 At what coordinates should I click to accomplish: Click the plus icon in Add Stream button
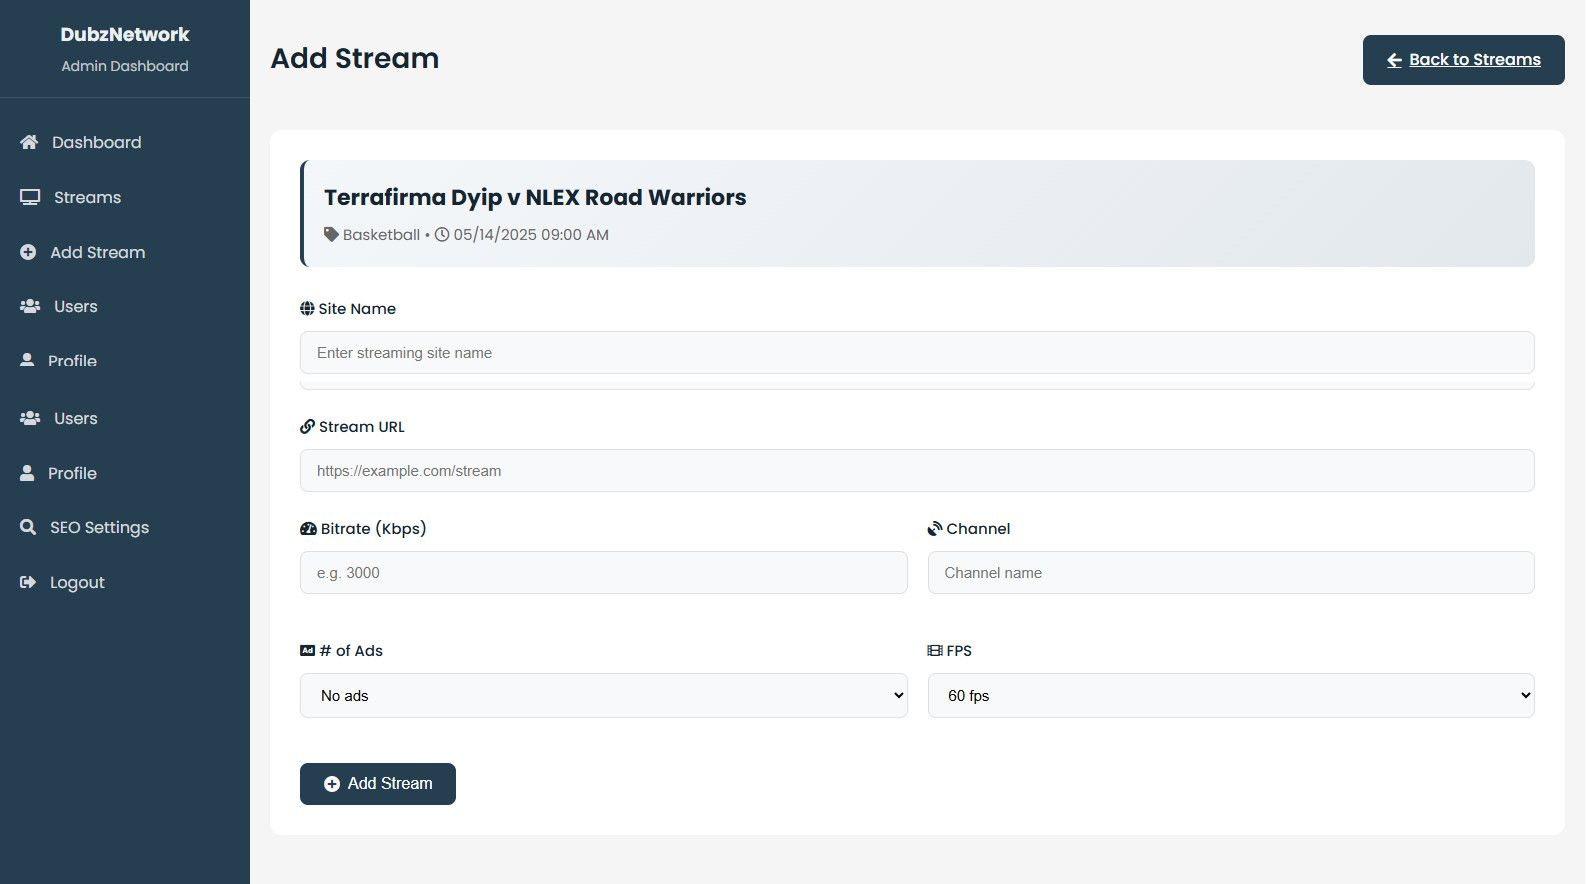click(x=332, y=784)
